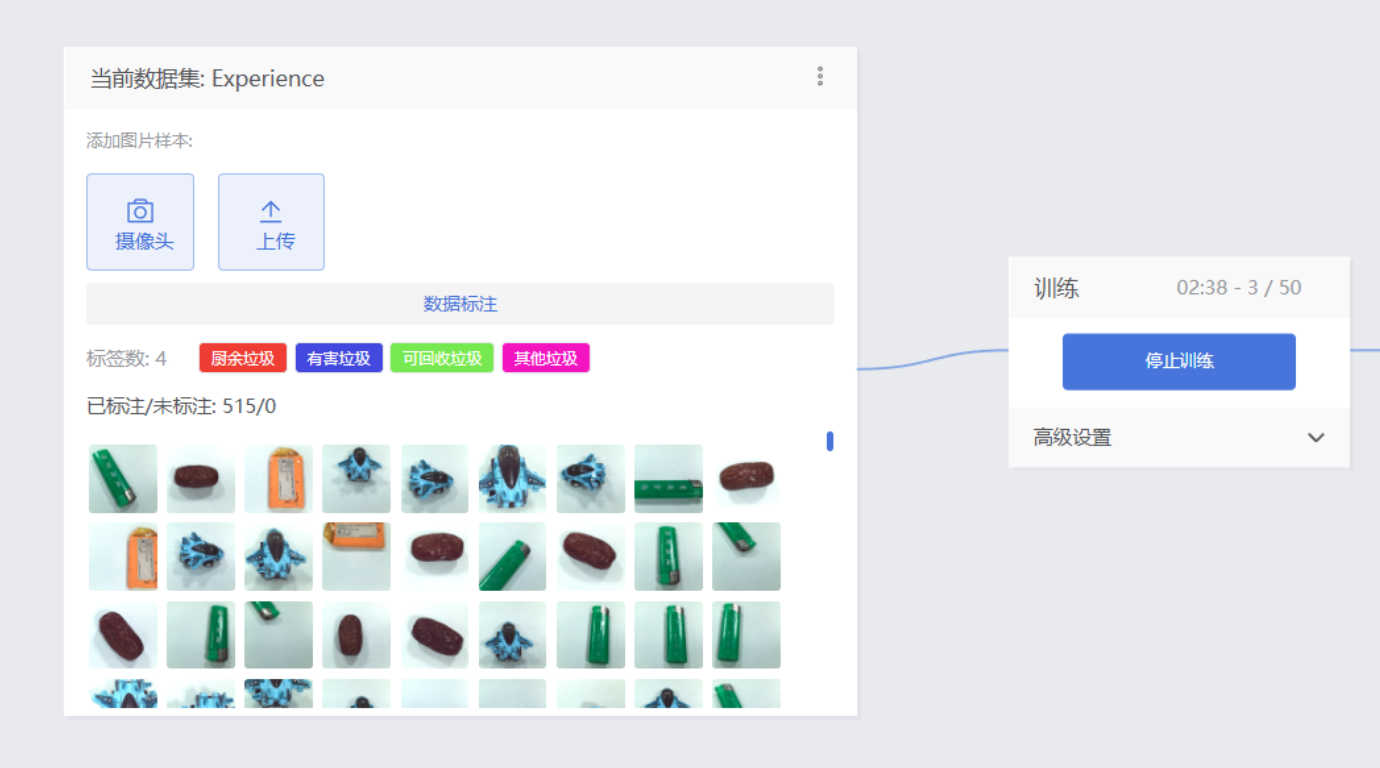Open the dataset three-dot options menu
The image size is (1380, 768).
coord(820,77)
